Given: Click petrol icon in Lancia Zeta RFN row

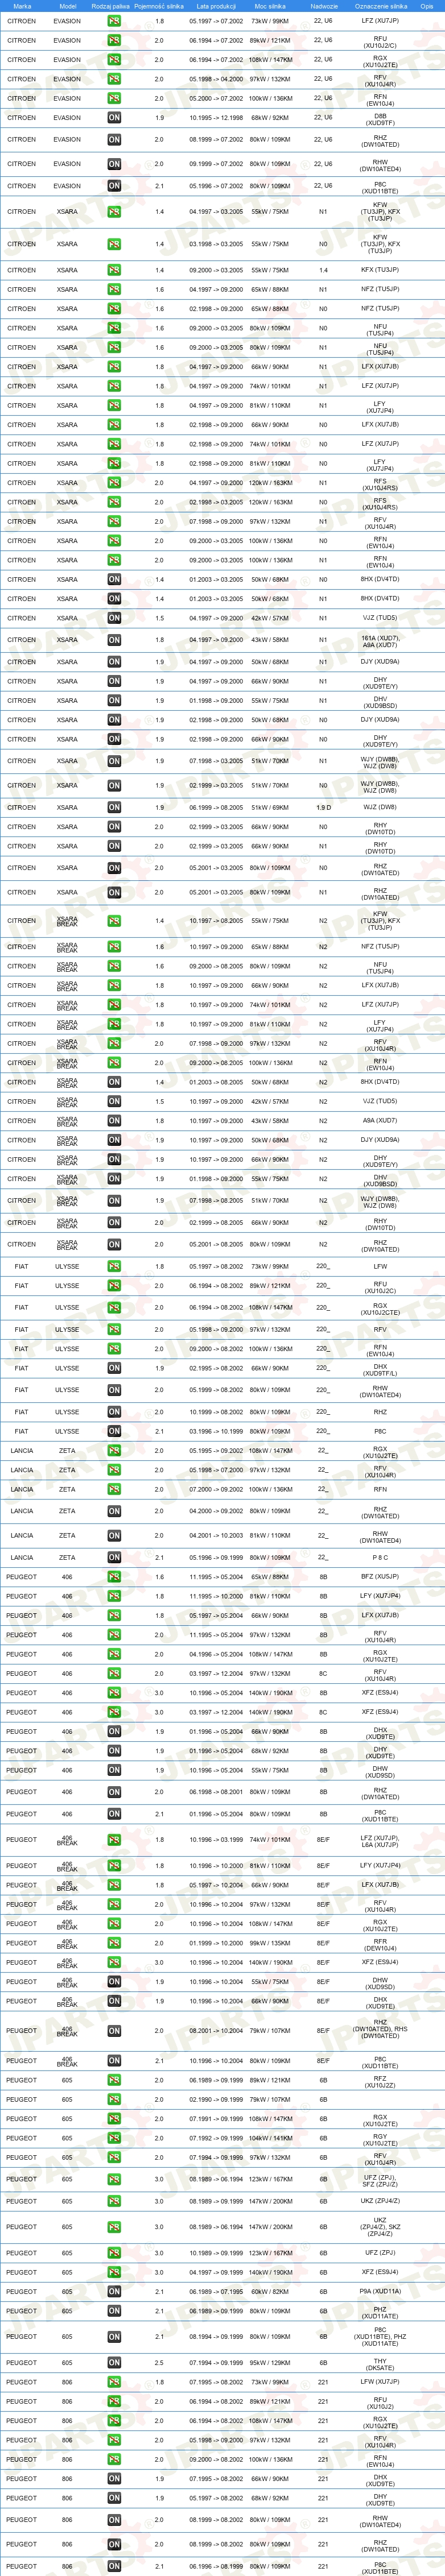Looking at the screenshot, I should [x=114, y=1489].
